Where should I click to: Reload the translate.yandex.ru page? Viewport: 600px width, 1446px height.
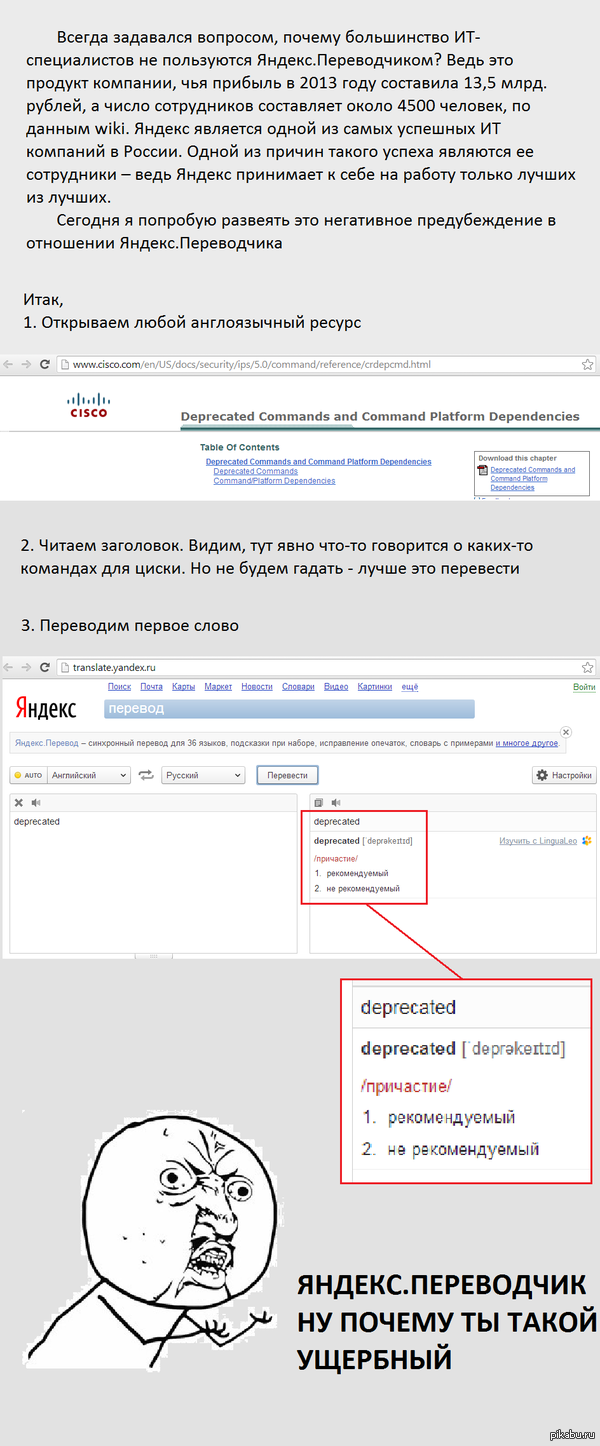coord(44,667)
